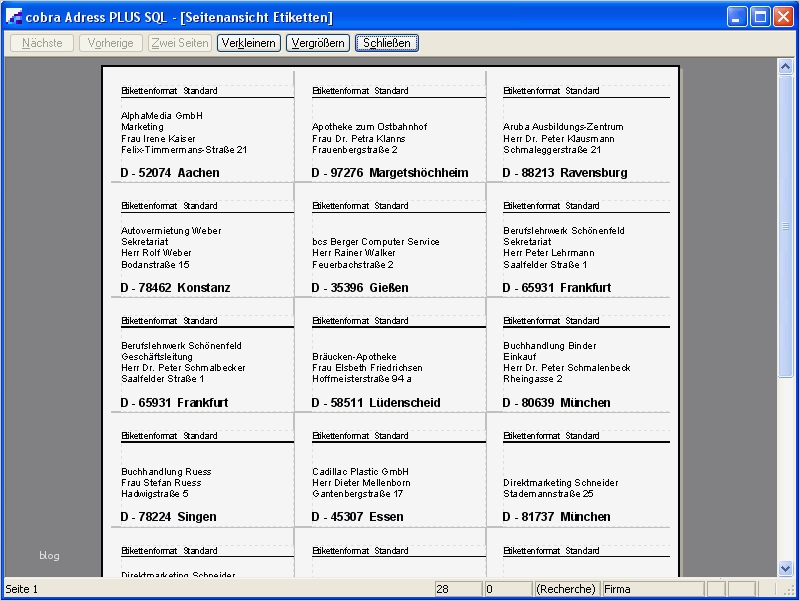Click 'Hoffmeisterstraße 94 a' text
Image resolution: width=800 pixels, height=601 pixels.
coord(362,379)
